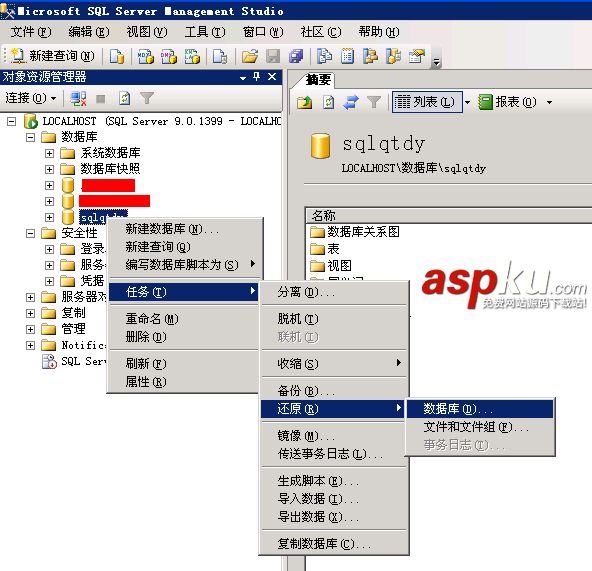Open the Properties Window toolbar icon
The height and width of the screenshot is (571, 592).
[x=417, y=56]
